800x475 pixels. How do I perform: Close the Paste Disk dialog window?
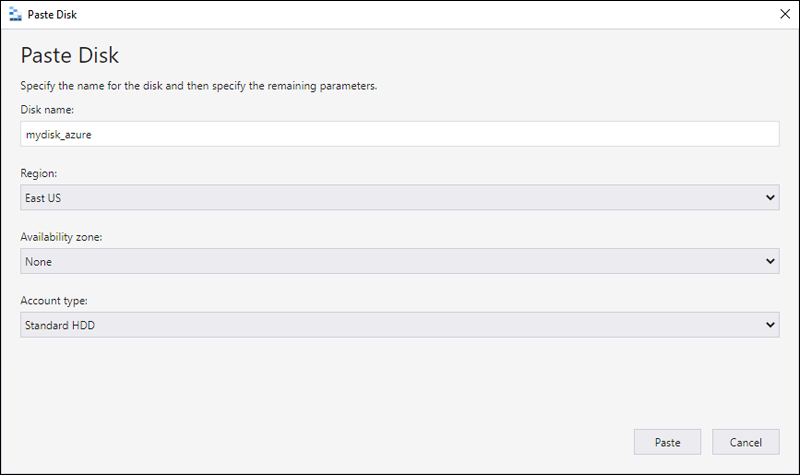[784, 14]
